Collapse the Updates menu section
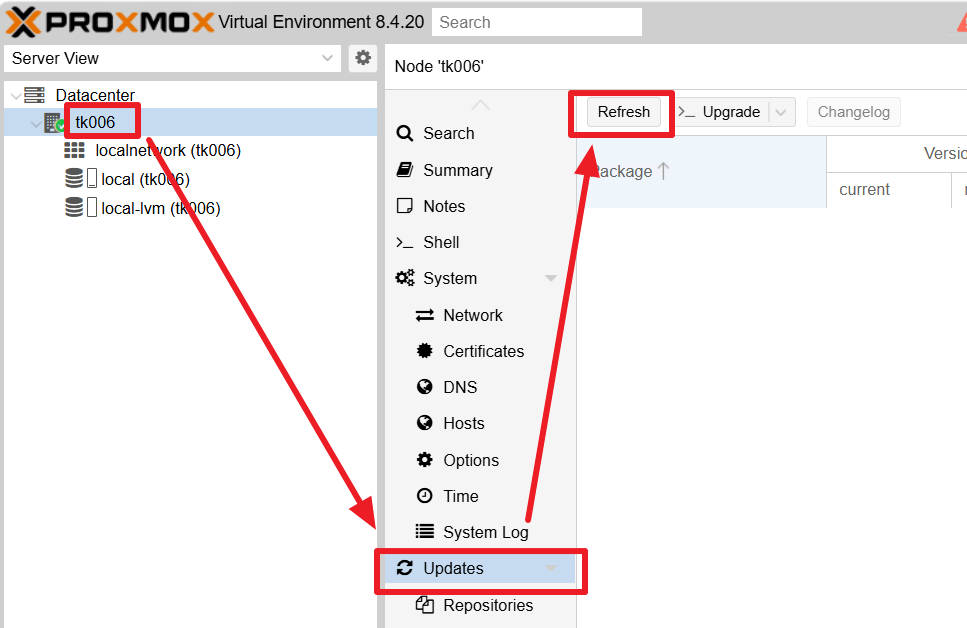Viewport: 967px width, 628px height. click(x=551, y=568)
